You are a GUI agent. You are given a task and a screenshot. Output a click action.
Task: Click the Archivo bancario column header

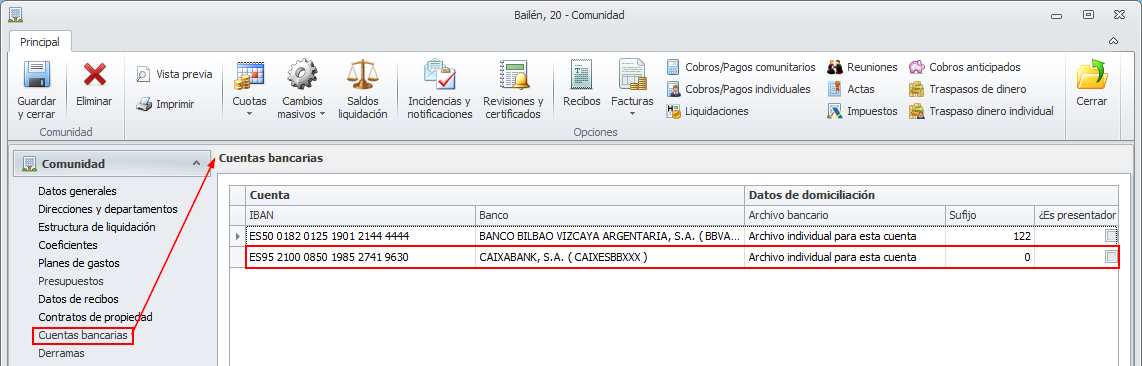click(845, 215)
